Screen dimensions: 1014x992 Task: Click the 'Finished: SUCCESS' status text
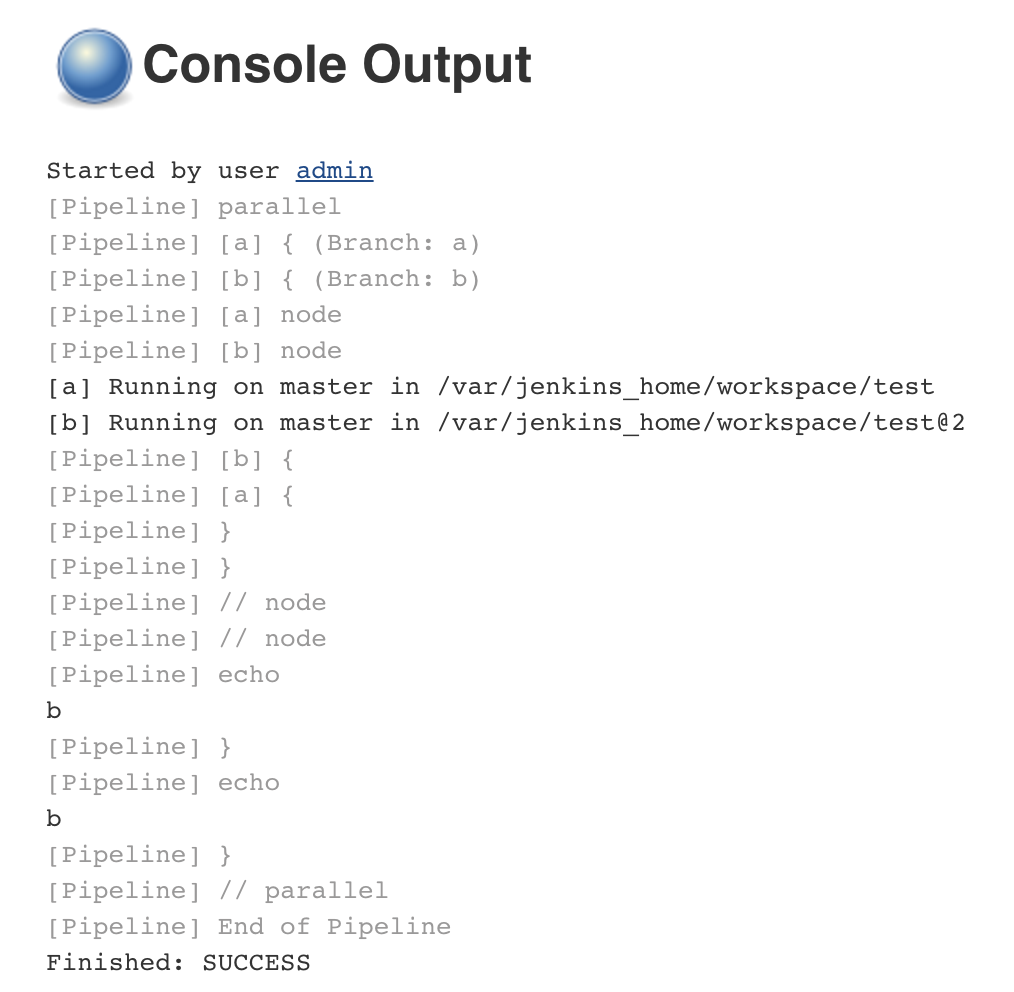(178, 963)
